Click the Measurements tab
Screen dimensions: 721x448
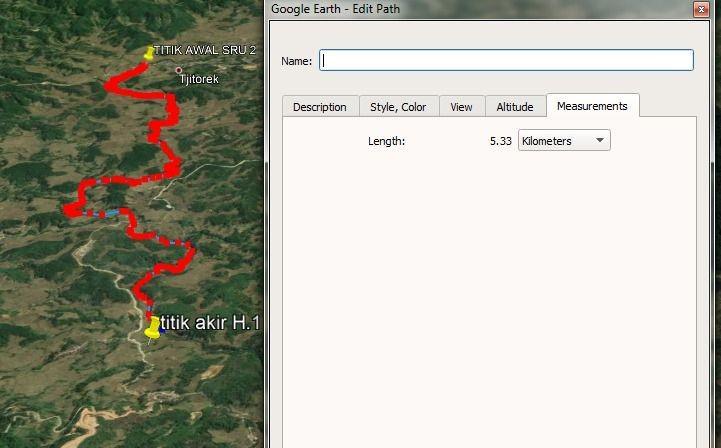click(592, 106)
